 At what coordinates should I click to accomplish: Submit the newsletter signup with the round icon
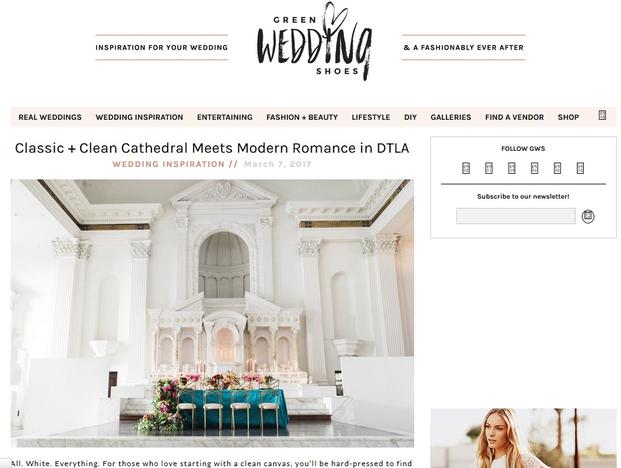588,216
